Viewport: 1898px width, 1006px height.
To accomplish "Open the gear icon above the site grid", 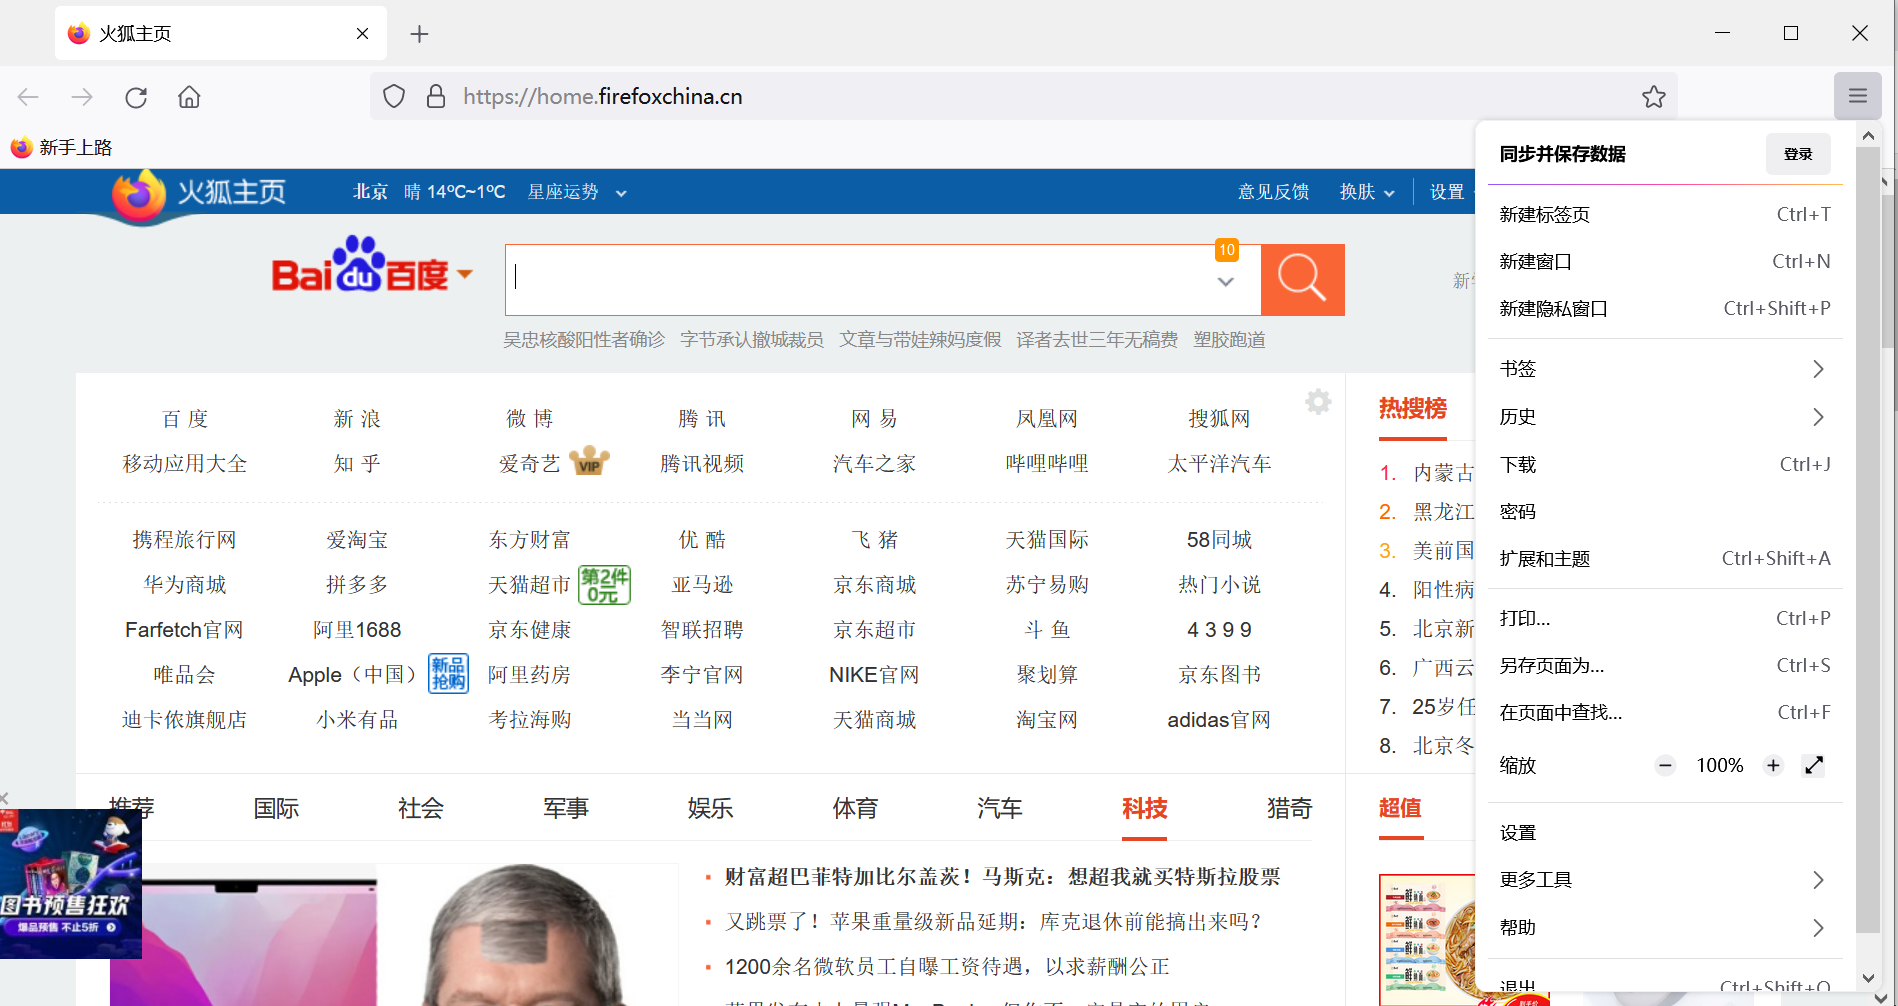I will (x=1317, y=401).
